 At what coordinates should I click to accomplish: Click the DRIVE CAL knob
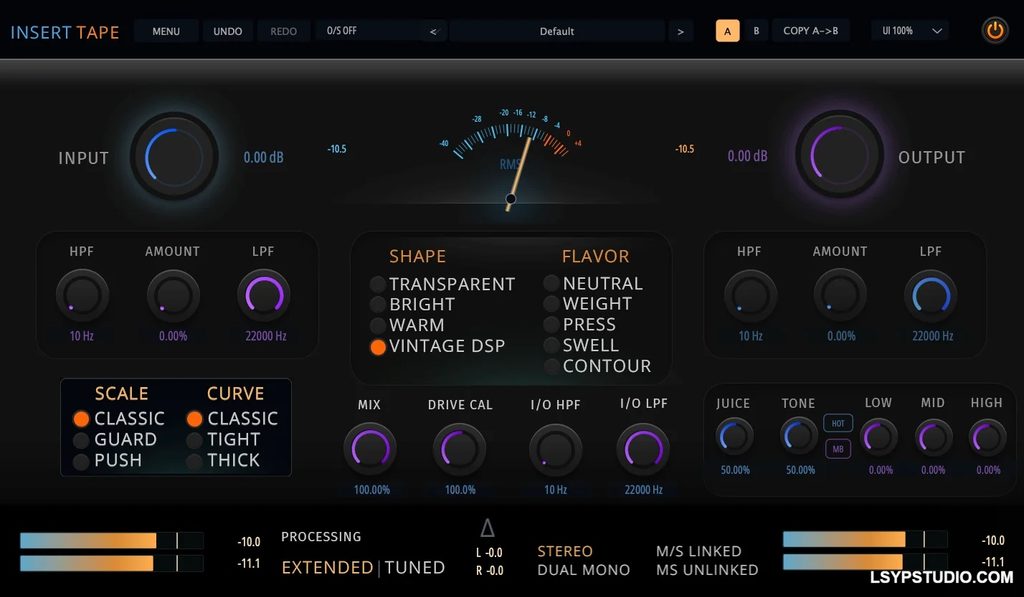(x=459, y=449)
